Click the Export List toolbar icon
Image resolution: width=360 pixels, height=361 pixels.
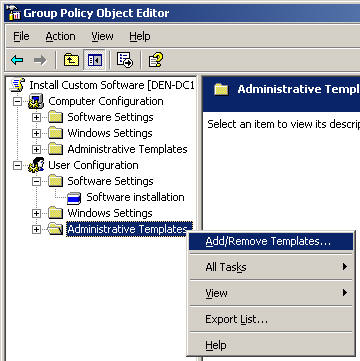(x=125, y=60)
